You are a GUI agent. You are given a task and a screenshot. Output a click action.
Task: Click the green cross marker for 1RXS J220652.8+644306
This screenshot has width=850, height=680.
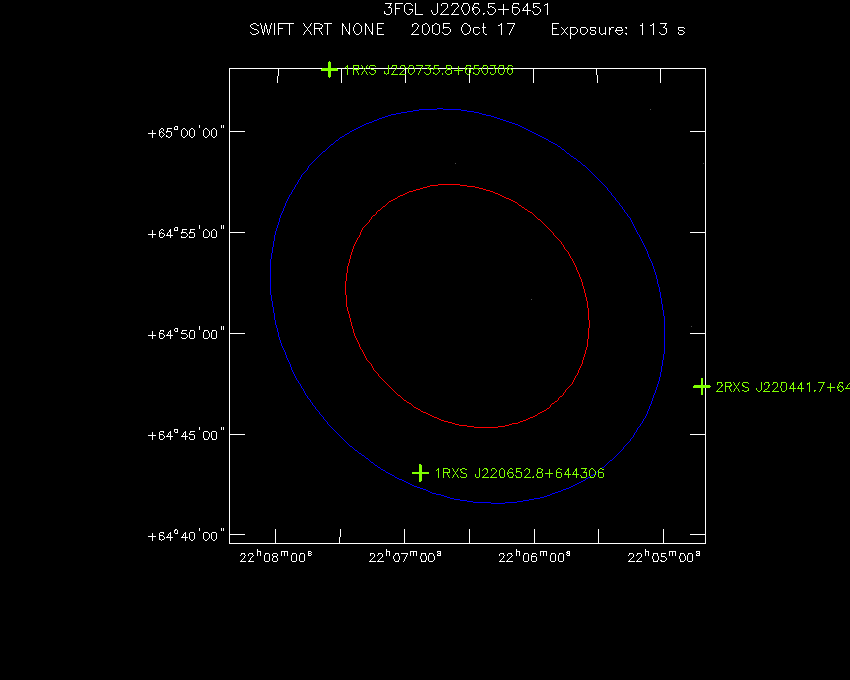pyautogui.click(x=420, y=473)
